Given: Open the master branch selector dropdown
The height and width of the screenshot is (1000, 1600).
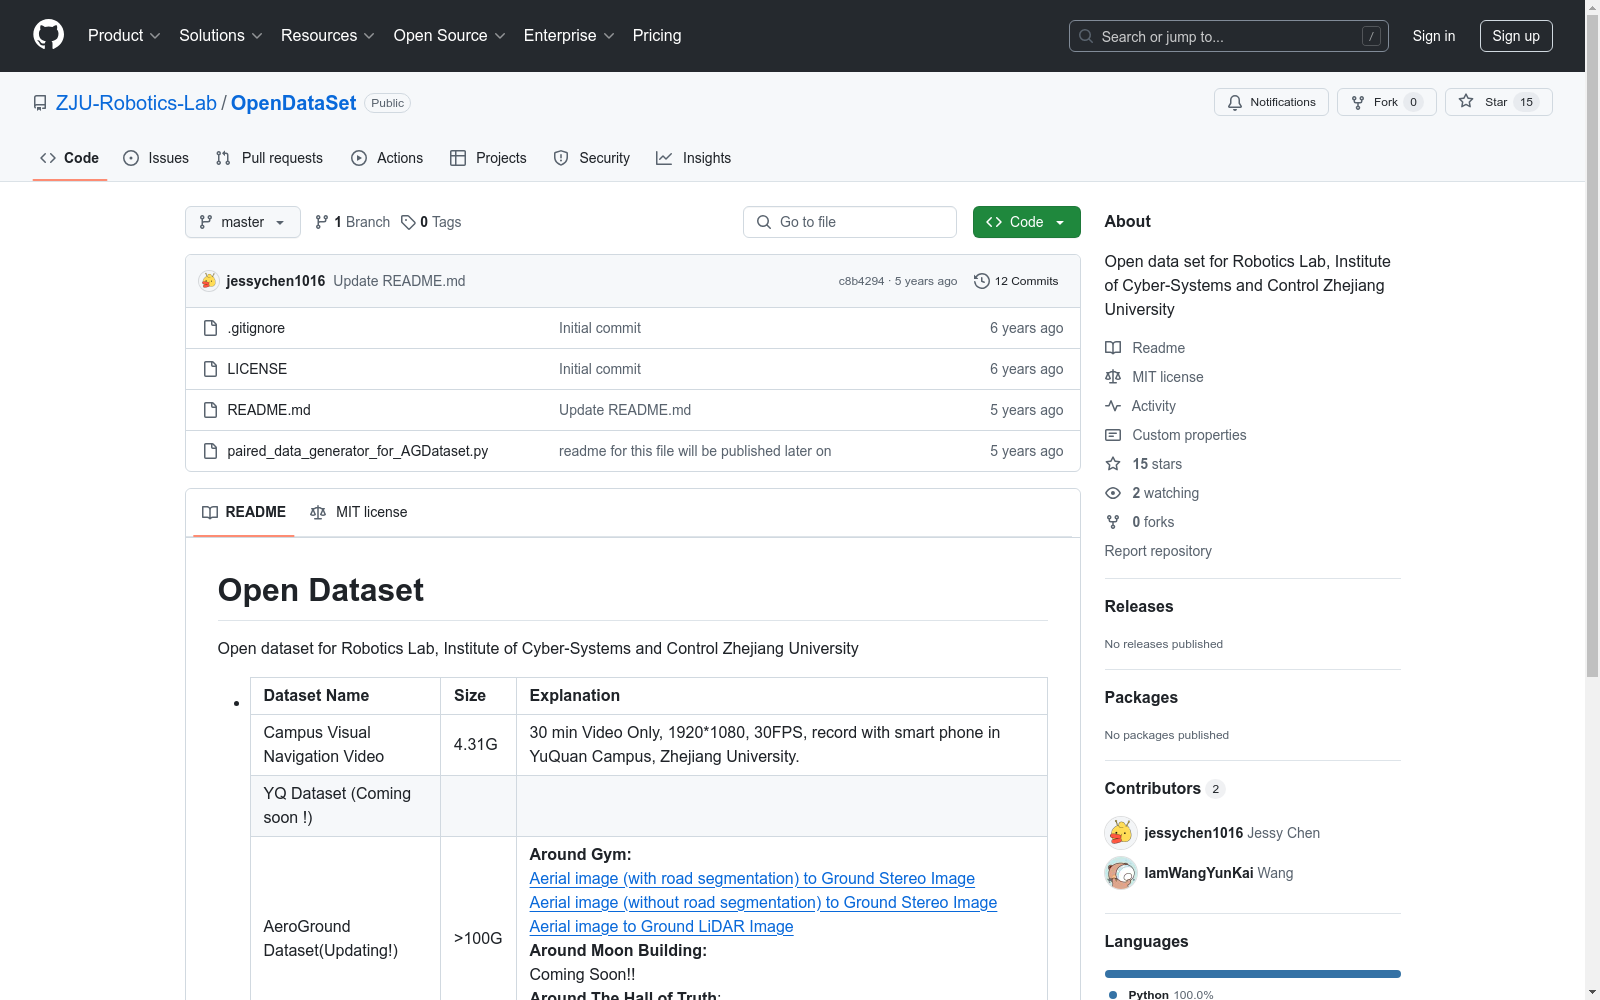Looking at the screenshot, I should 243,222.
